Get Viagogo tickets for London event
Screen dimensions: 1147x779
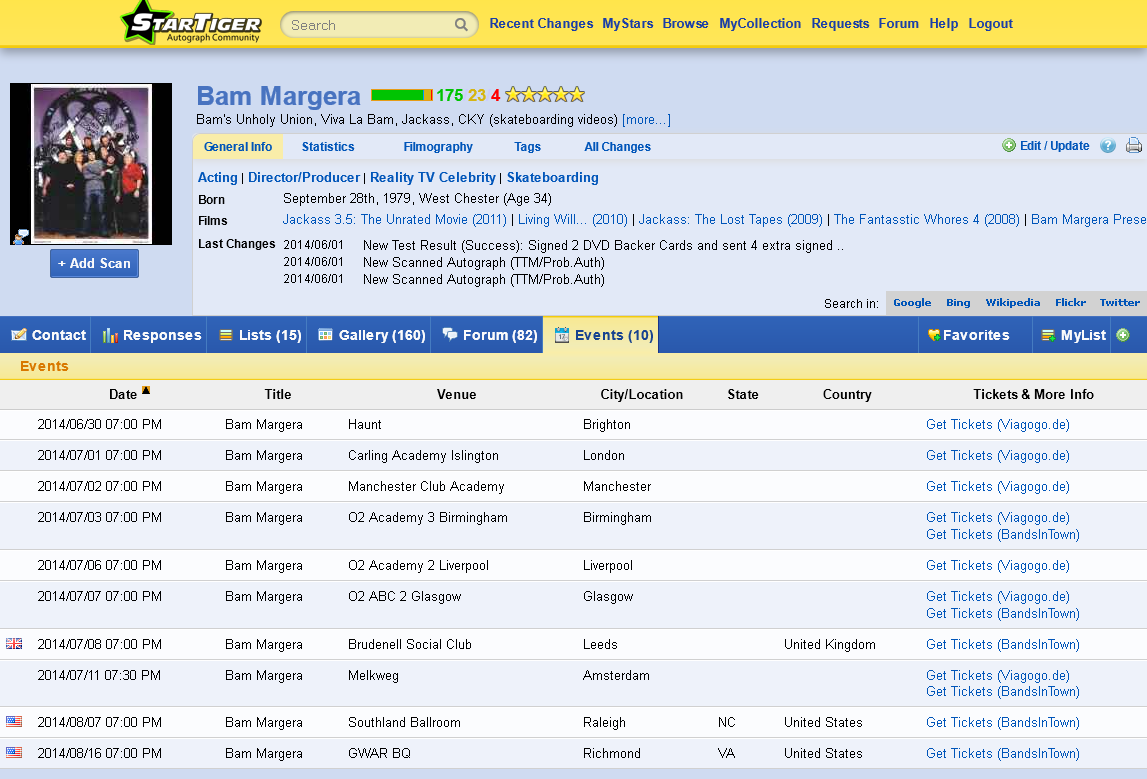[998, 455]
